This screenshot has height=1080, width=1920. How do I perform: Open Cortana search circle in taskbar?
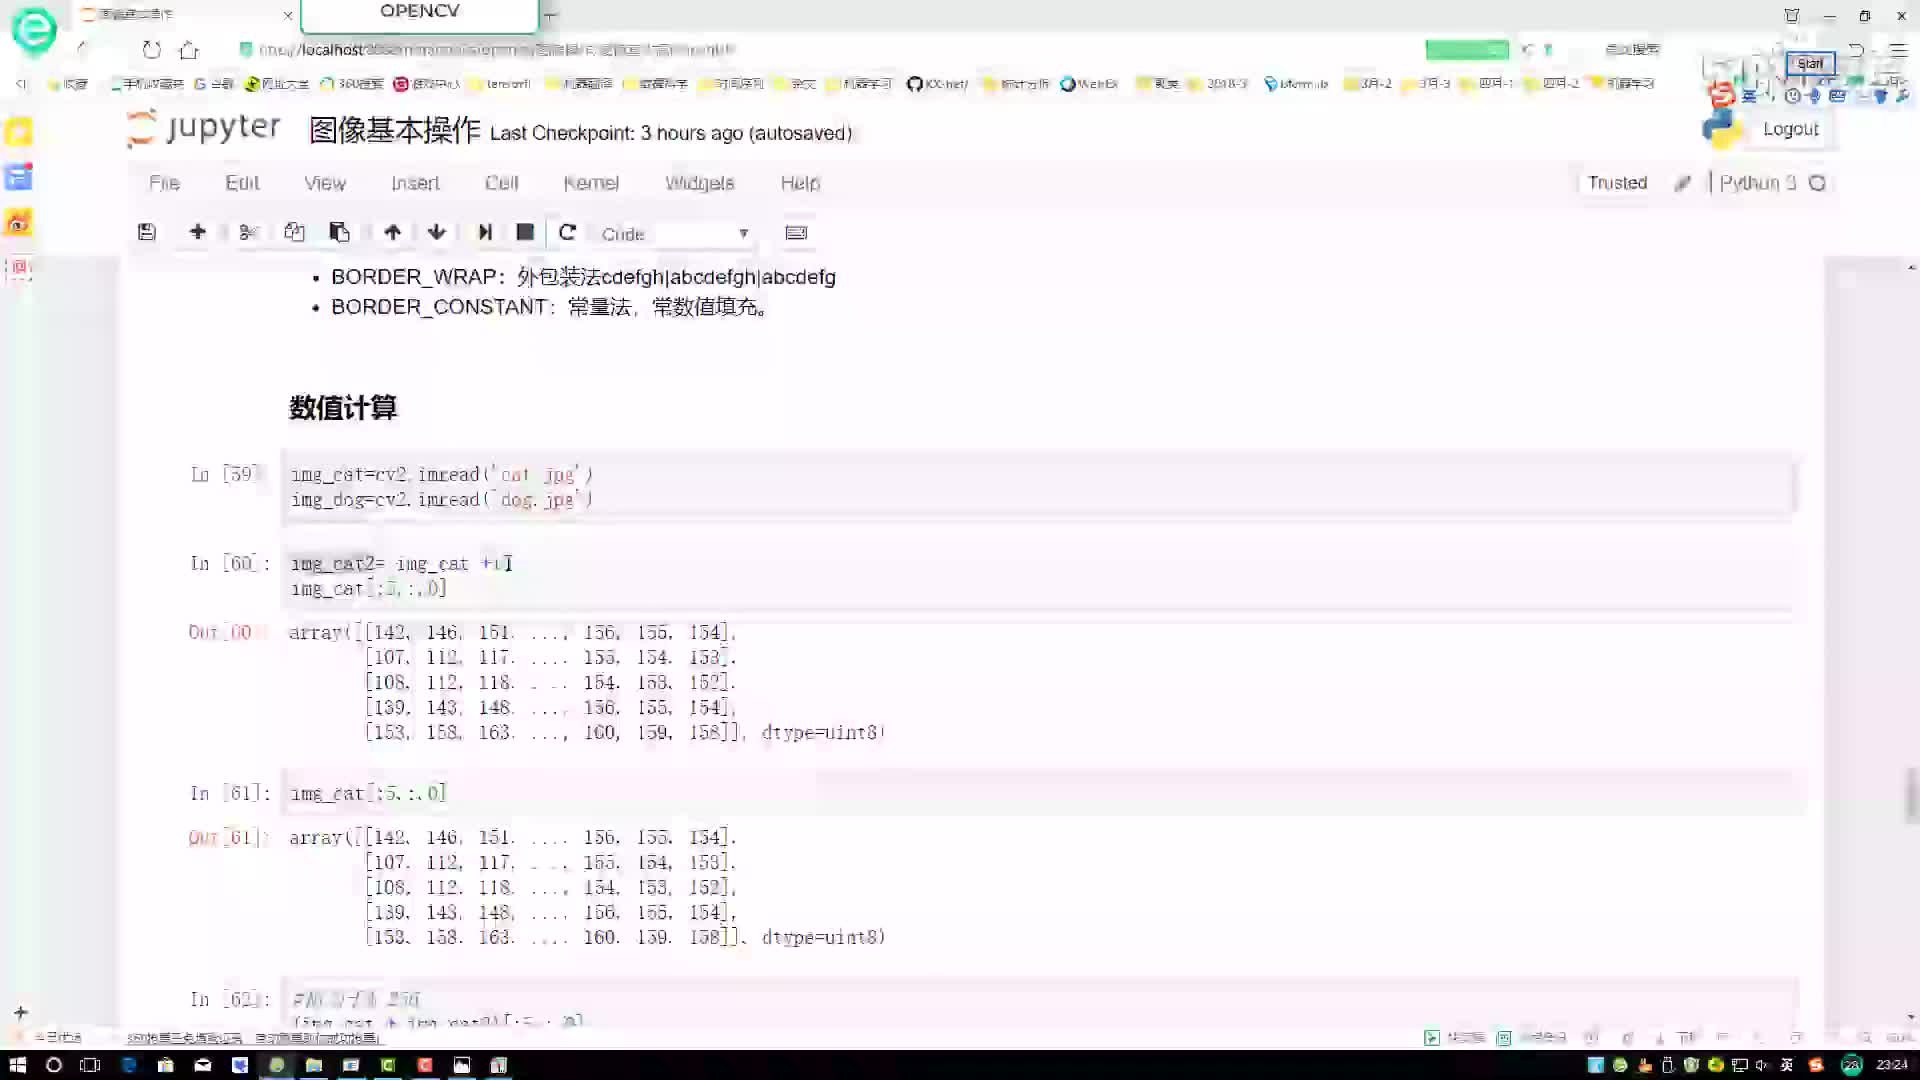pos(54,1065)
